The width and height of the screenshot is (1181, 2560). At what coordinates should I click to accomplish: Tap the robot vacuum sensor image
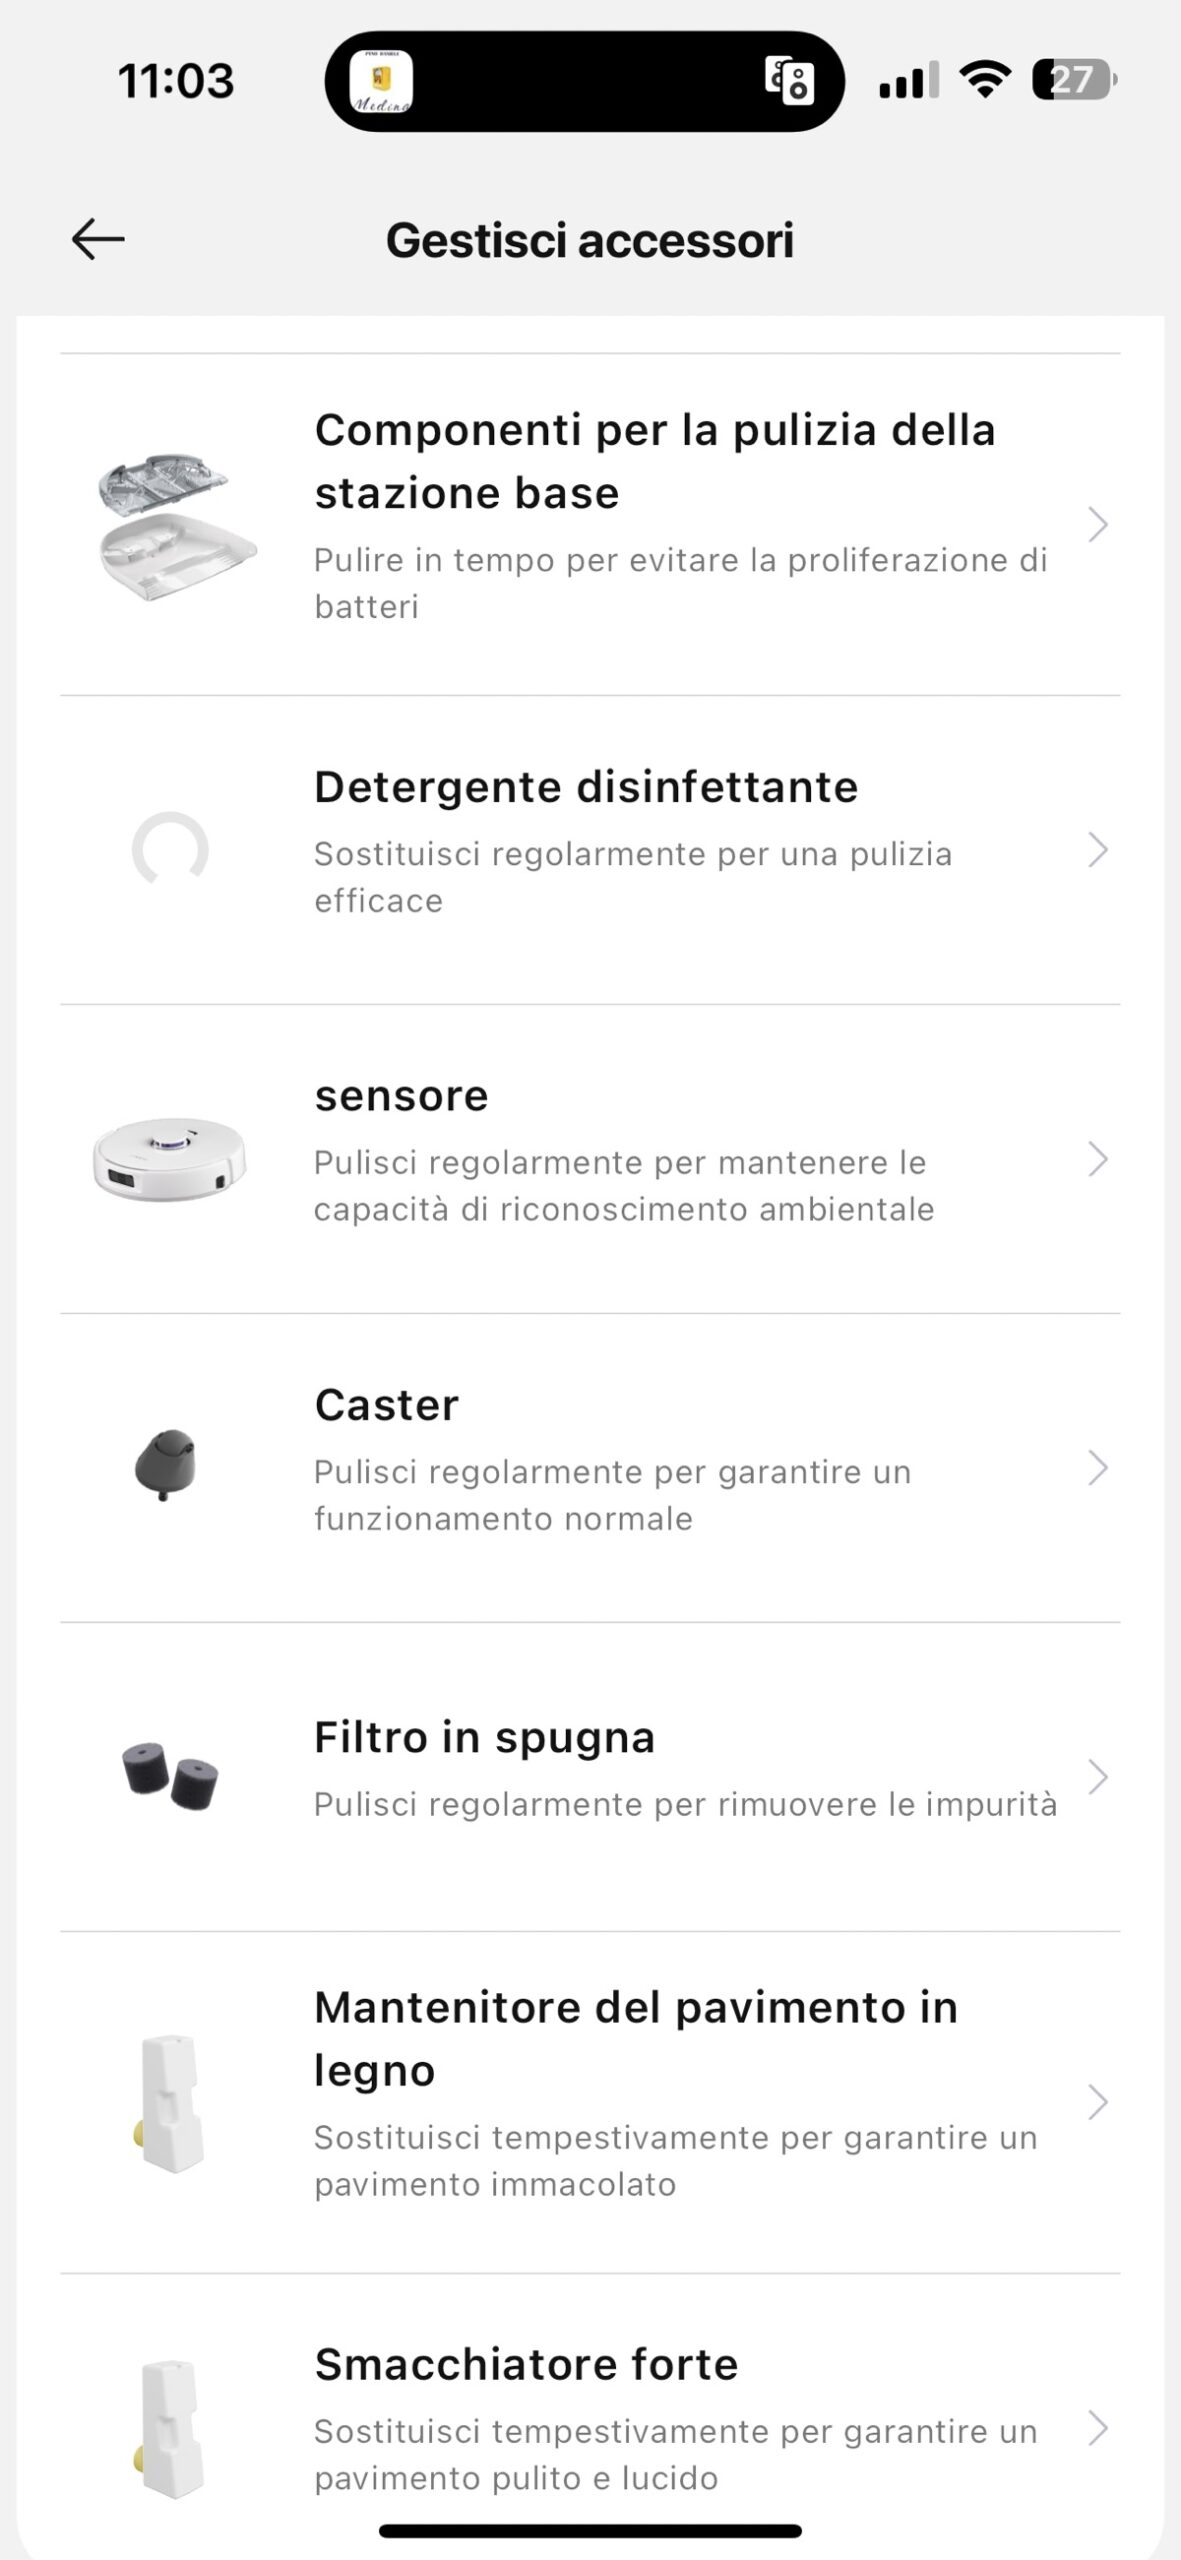[x=170, y=1158]
